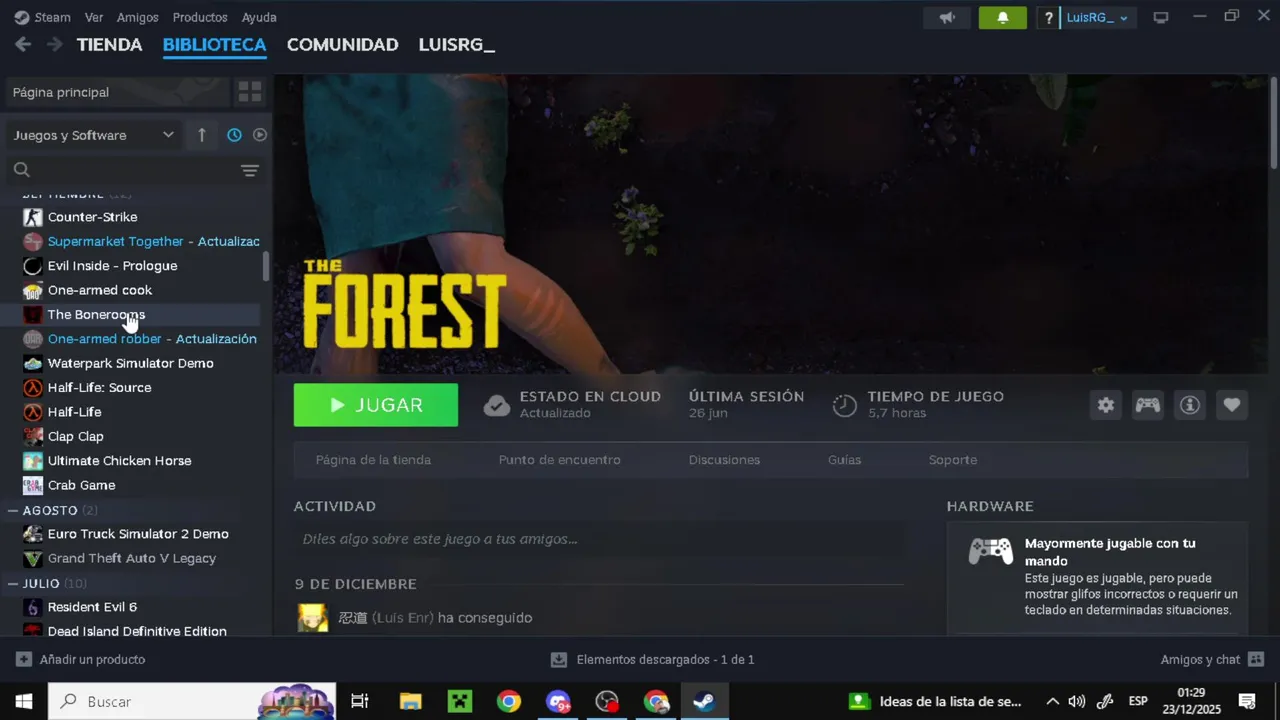The height and width of the screenshot is (720, 1280).
Task: Go back with the left arrow
Action: coord(23,44)
